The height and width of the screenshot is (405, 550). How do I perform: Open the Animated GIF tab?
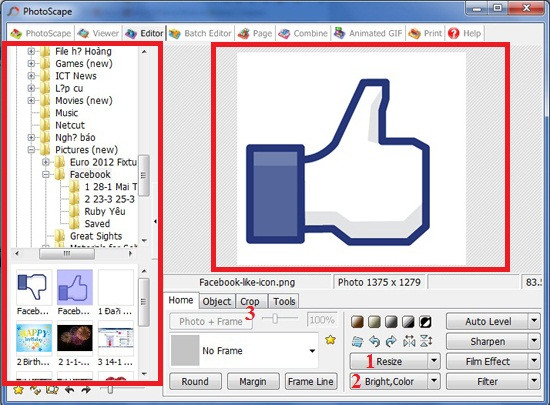point(368,33)
